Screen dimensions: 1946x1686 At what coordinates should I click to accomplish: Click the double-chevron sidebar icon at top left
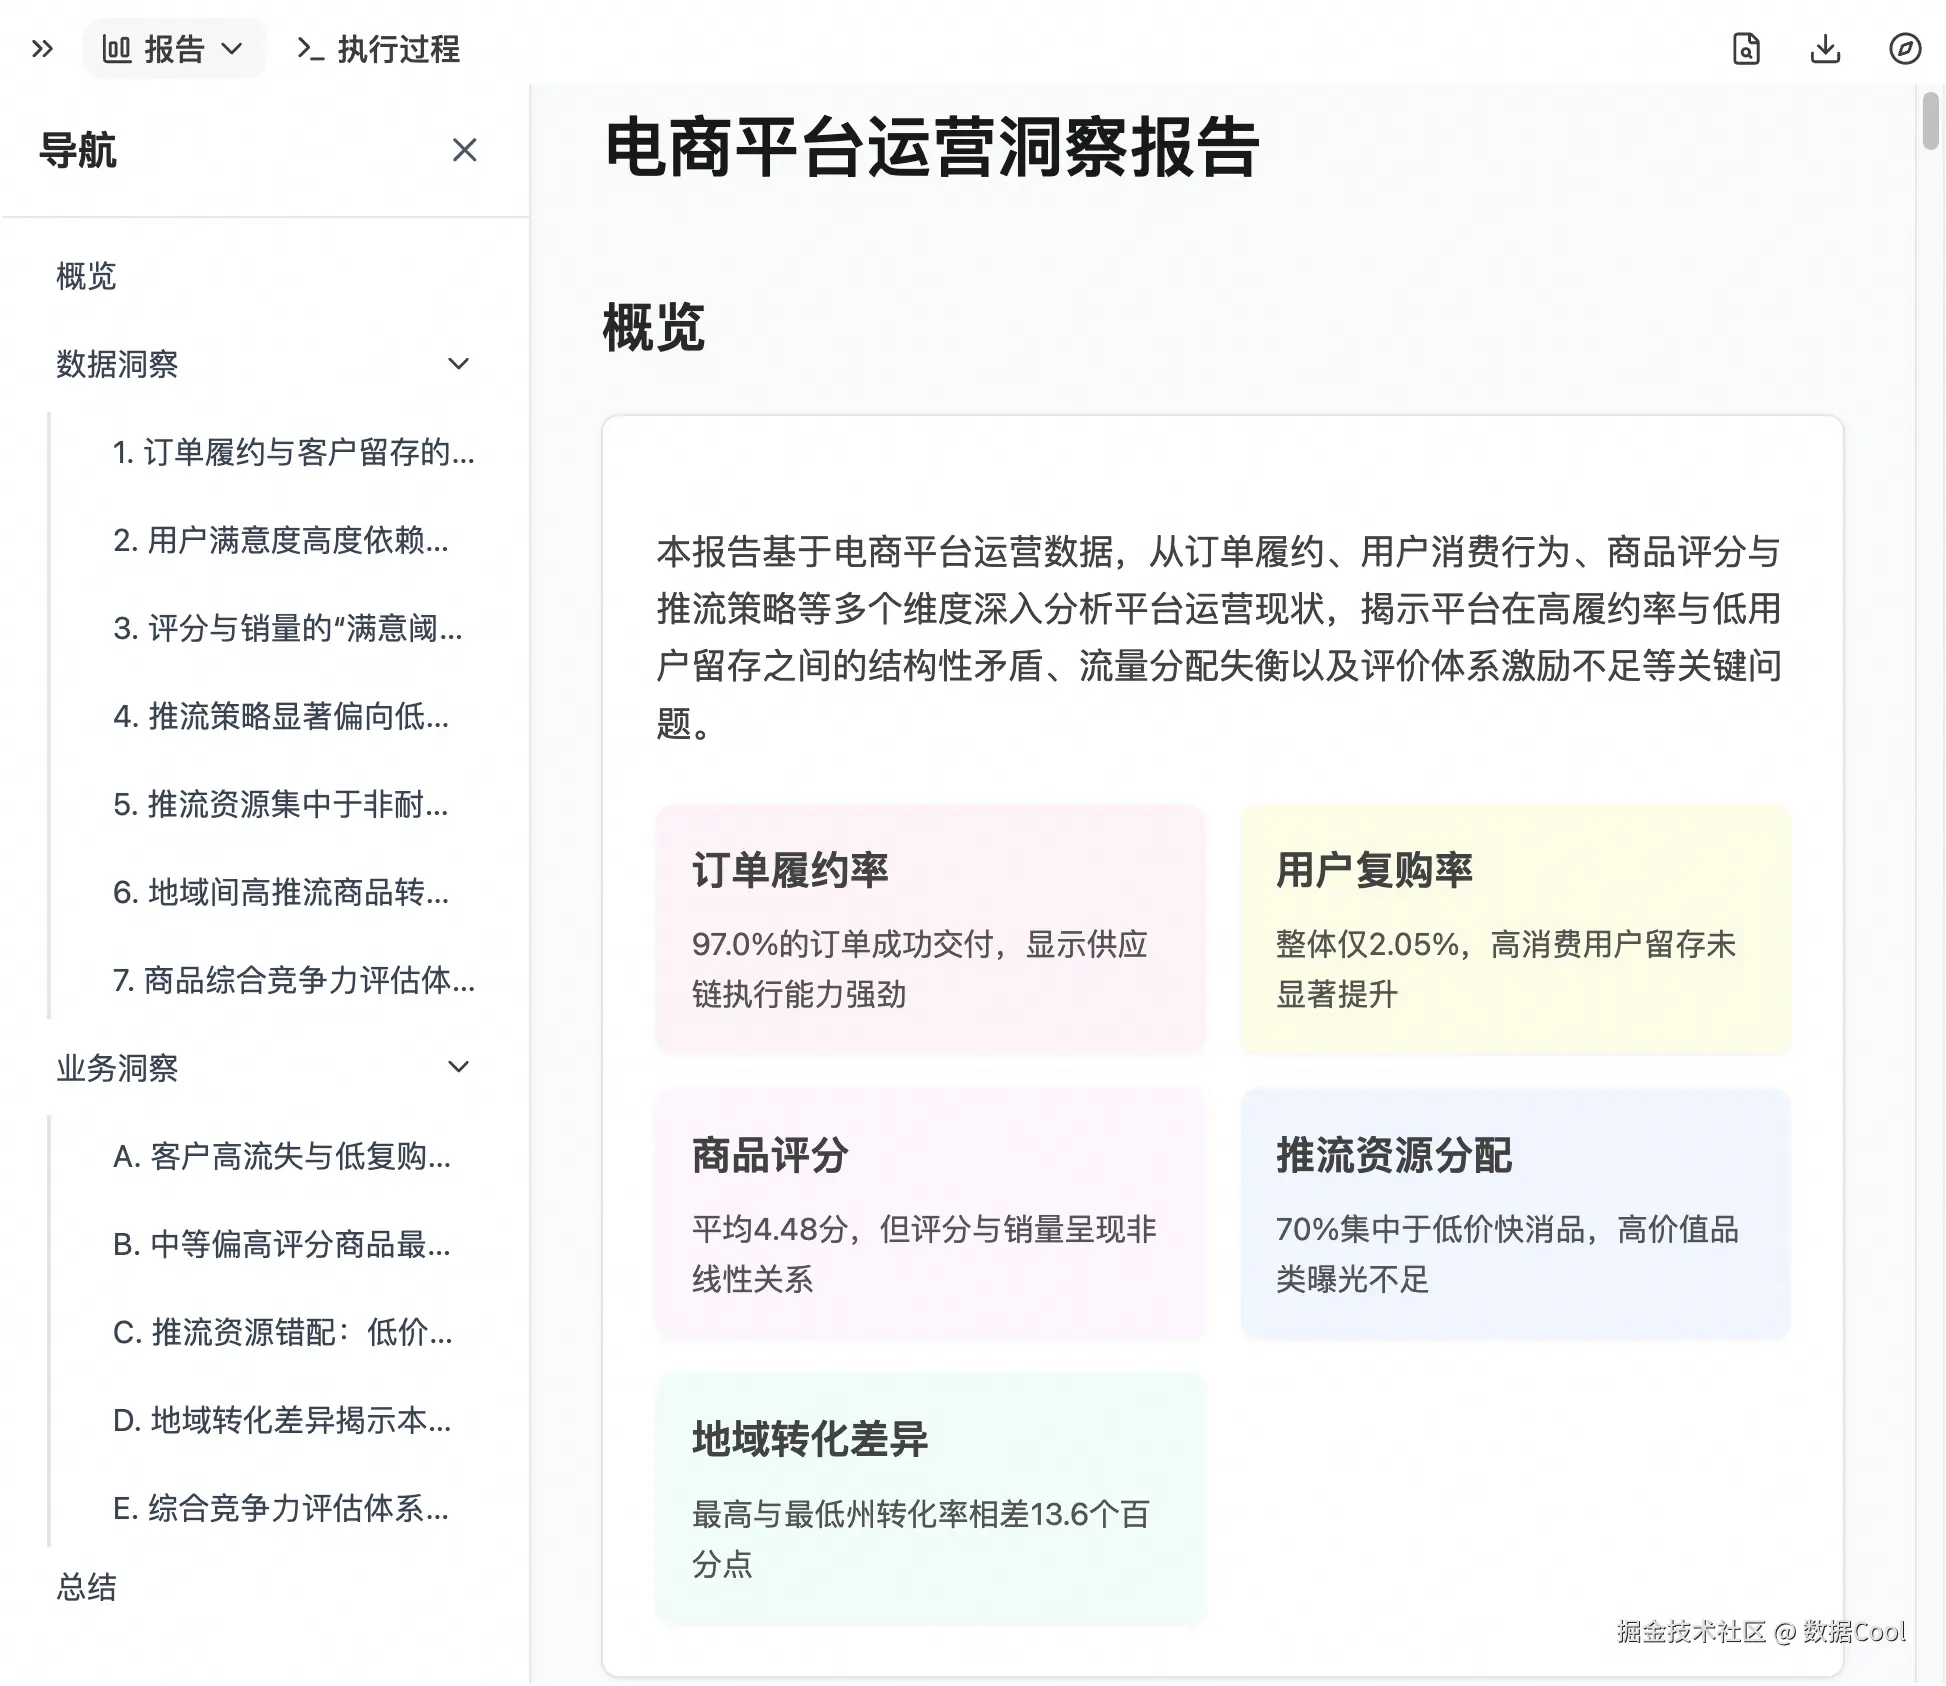(42, 48)
